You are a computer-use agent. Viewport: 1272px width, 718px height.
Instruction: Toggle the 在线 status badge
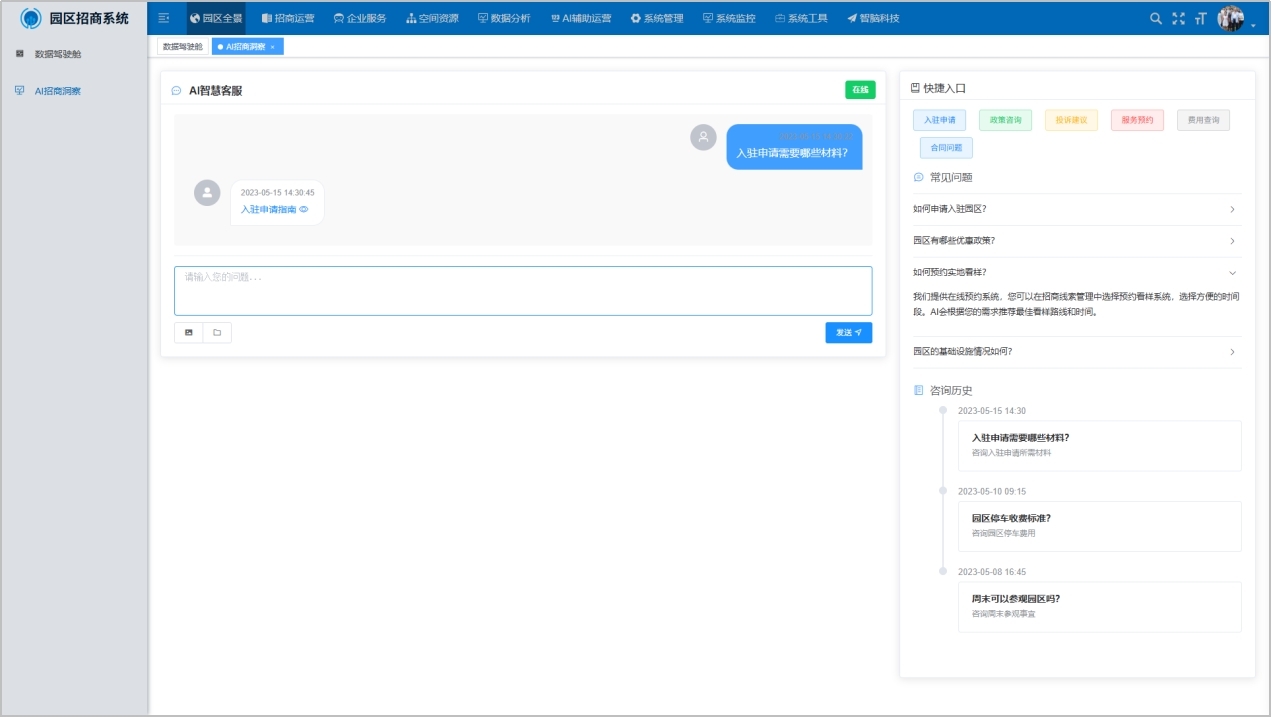pos(857,88)
